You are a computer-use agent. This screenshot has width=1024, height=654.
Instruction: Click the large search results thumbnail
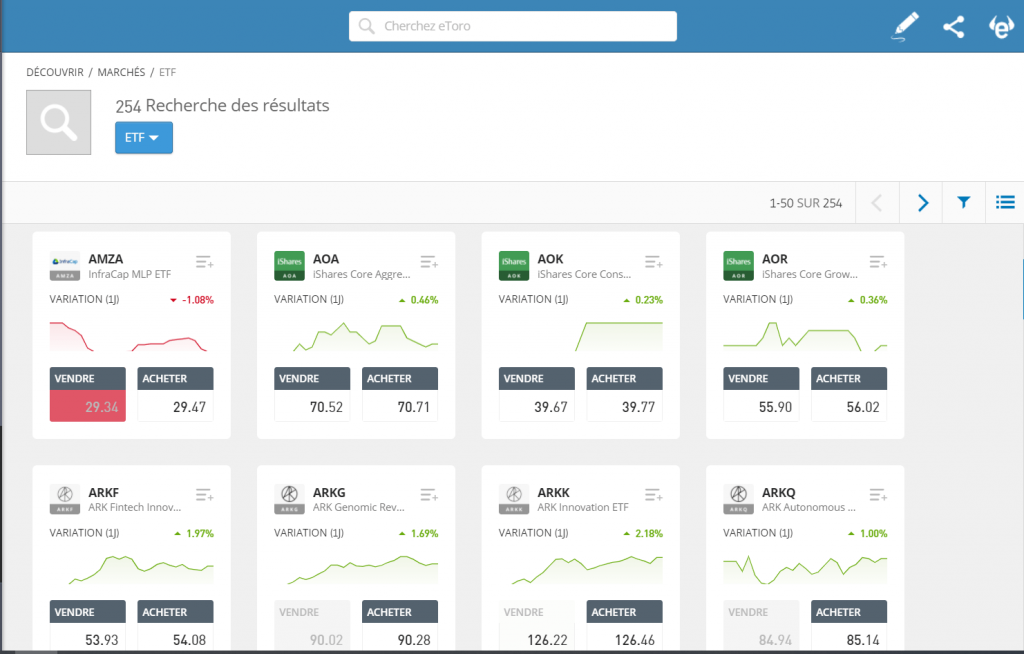coord(59,122)
